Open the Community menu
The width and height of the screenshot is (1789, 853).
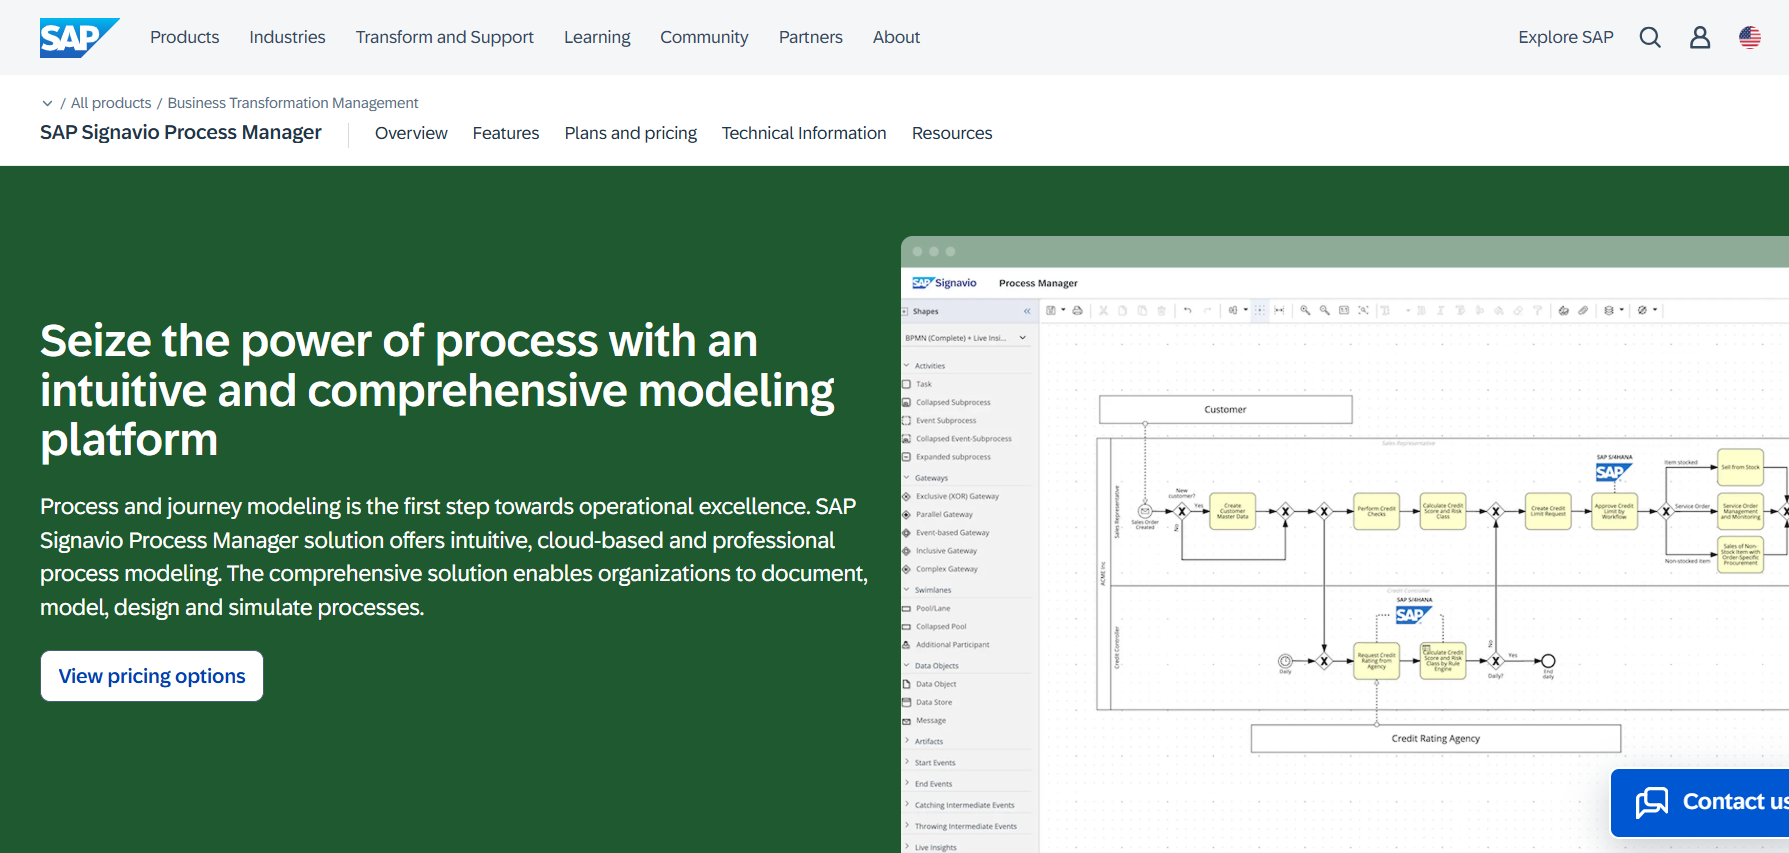(704, 37)
